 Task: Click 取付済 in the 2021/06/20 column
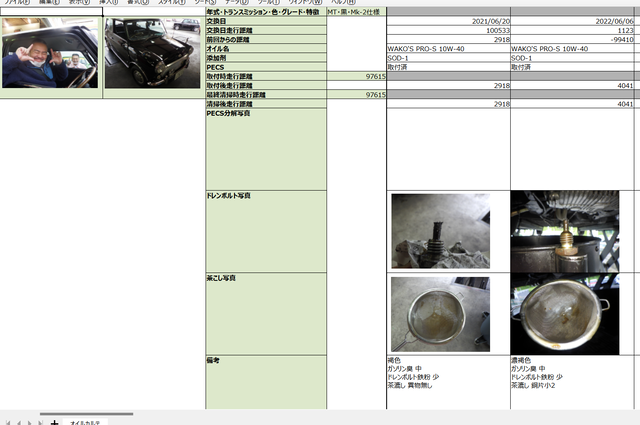click(x=449, y=67)
